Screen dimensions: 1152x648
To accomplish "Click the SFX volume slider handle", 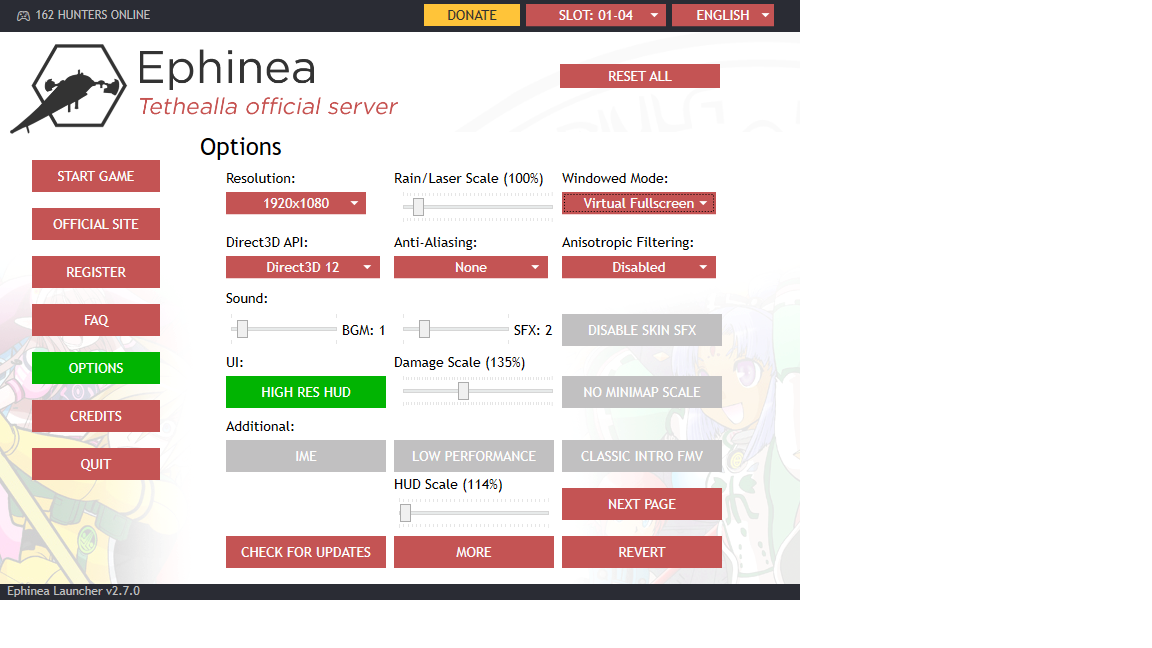I will pyautogui.click(x=424, y=329).
